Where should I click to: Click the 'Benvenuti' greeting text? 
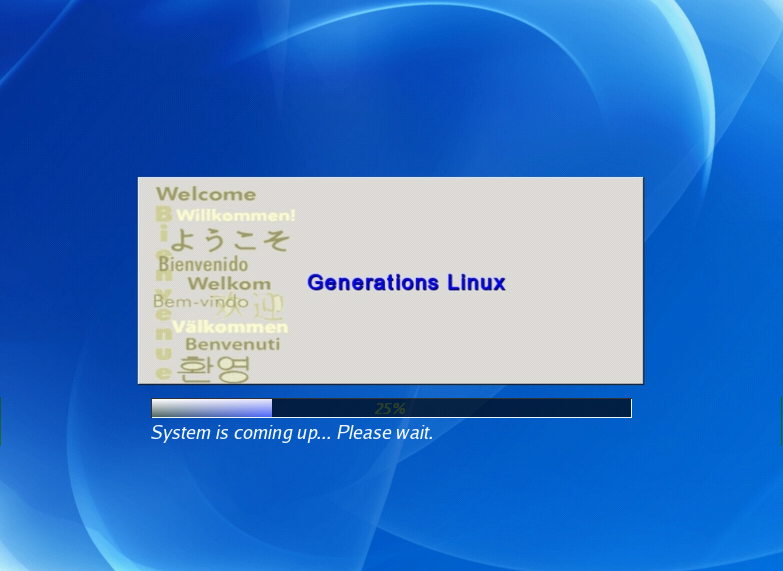coord(233,344)
